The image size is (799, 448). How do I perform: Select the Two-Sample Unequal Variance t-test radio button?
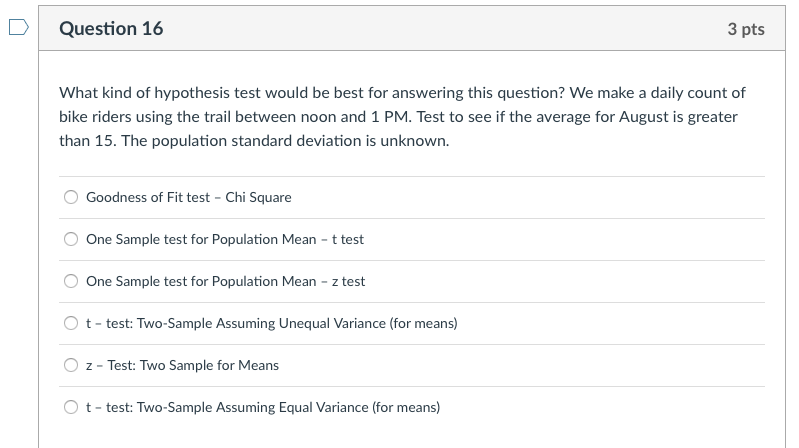[71, 324]
